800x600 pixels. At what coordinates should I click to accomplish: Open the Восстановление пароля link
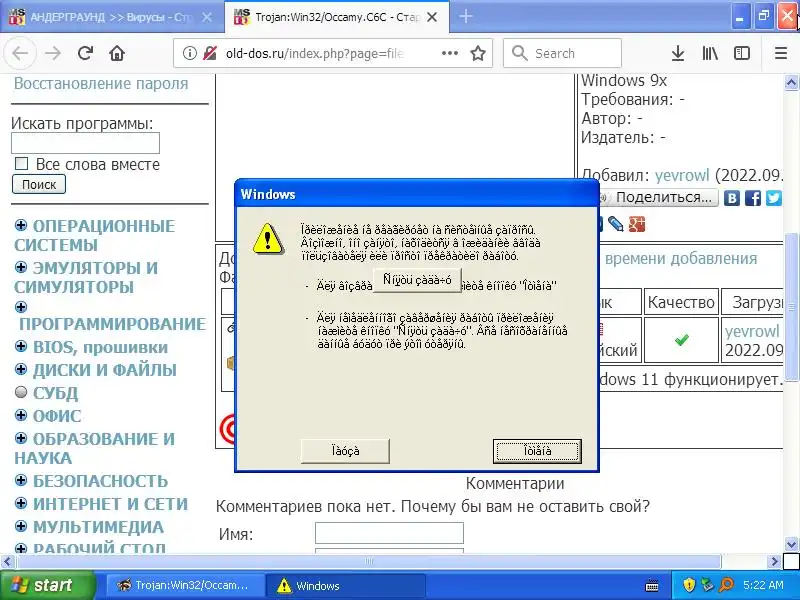click(101, 83)
